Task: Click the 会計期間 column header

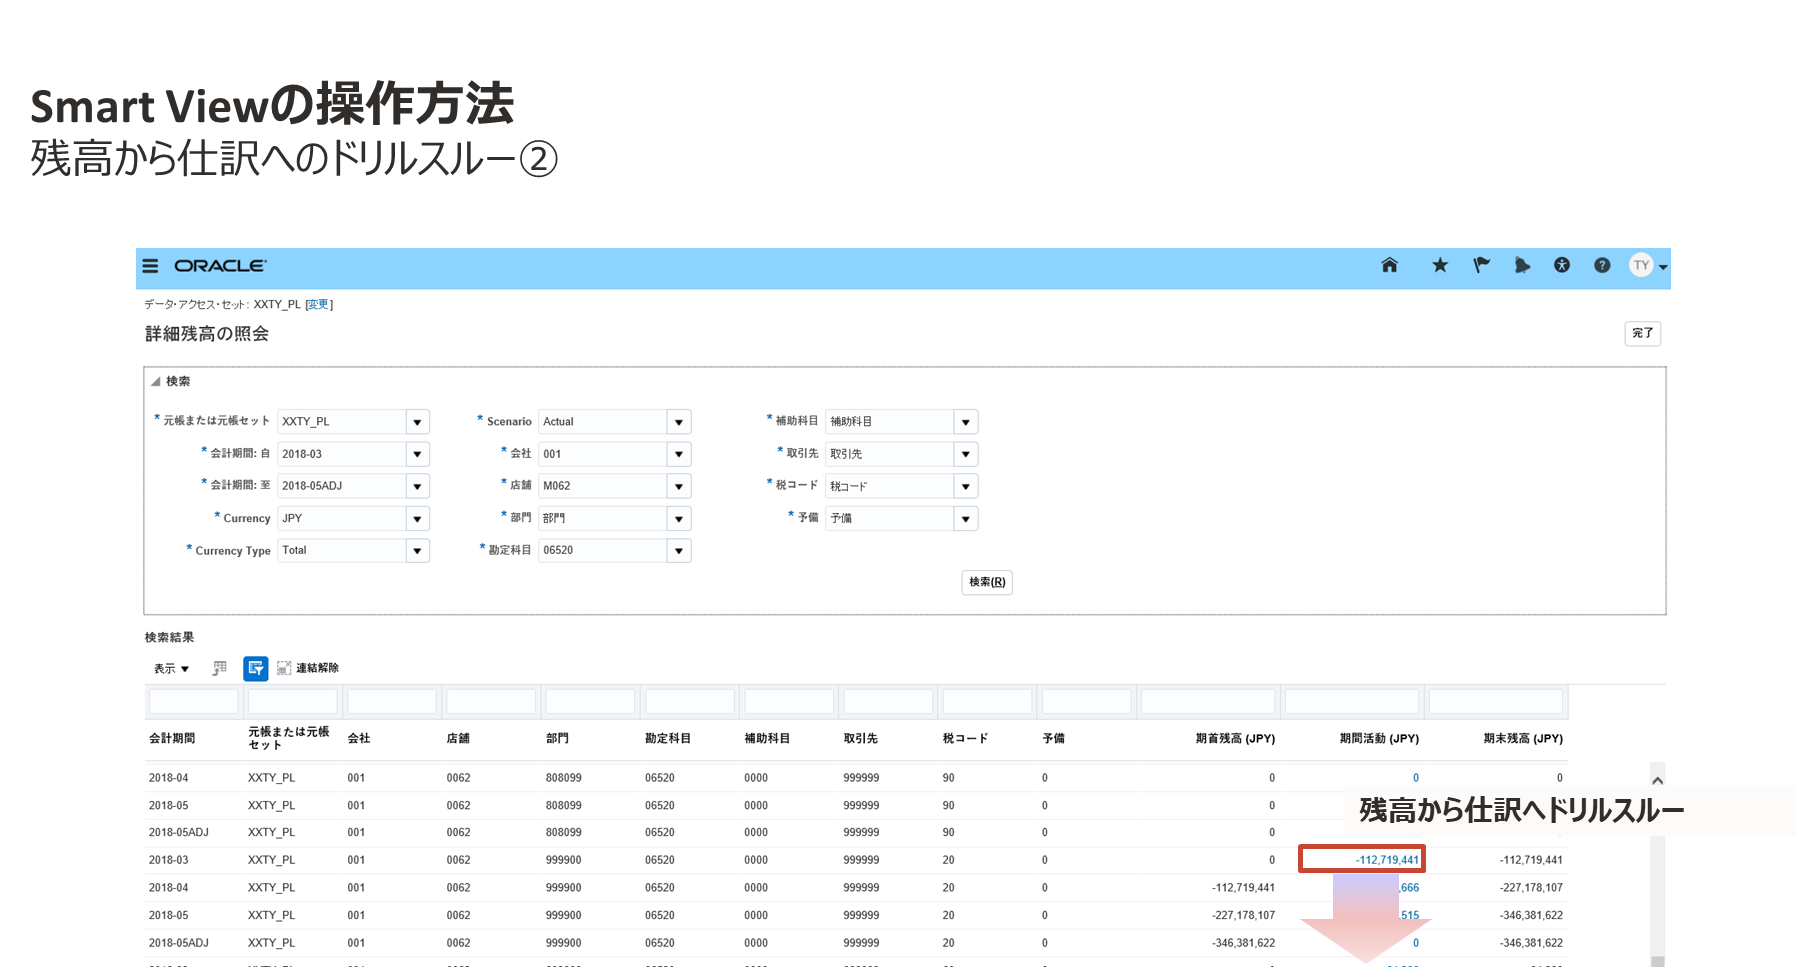Action: pyautogui.click(x=172, y=739)
